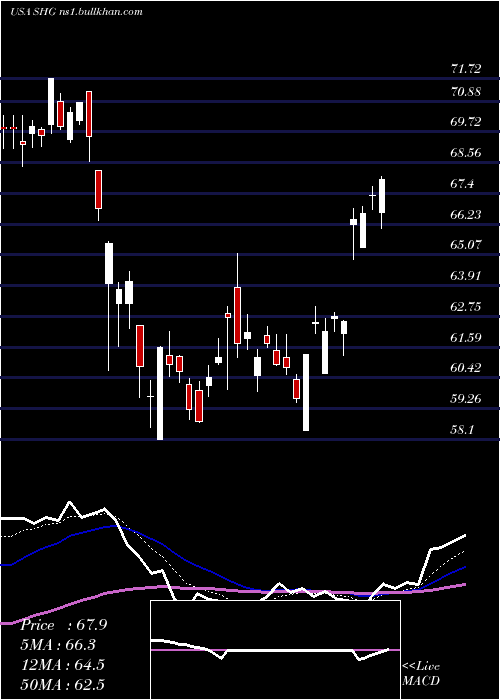Screen dimensions: 500x700
Task: Select the 70.88 price axis label
Action: [x=466, y=92]
